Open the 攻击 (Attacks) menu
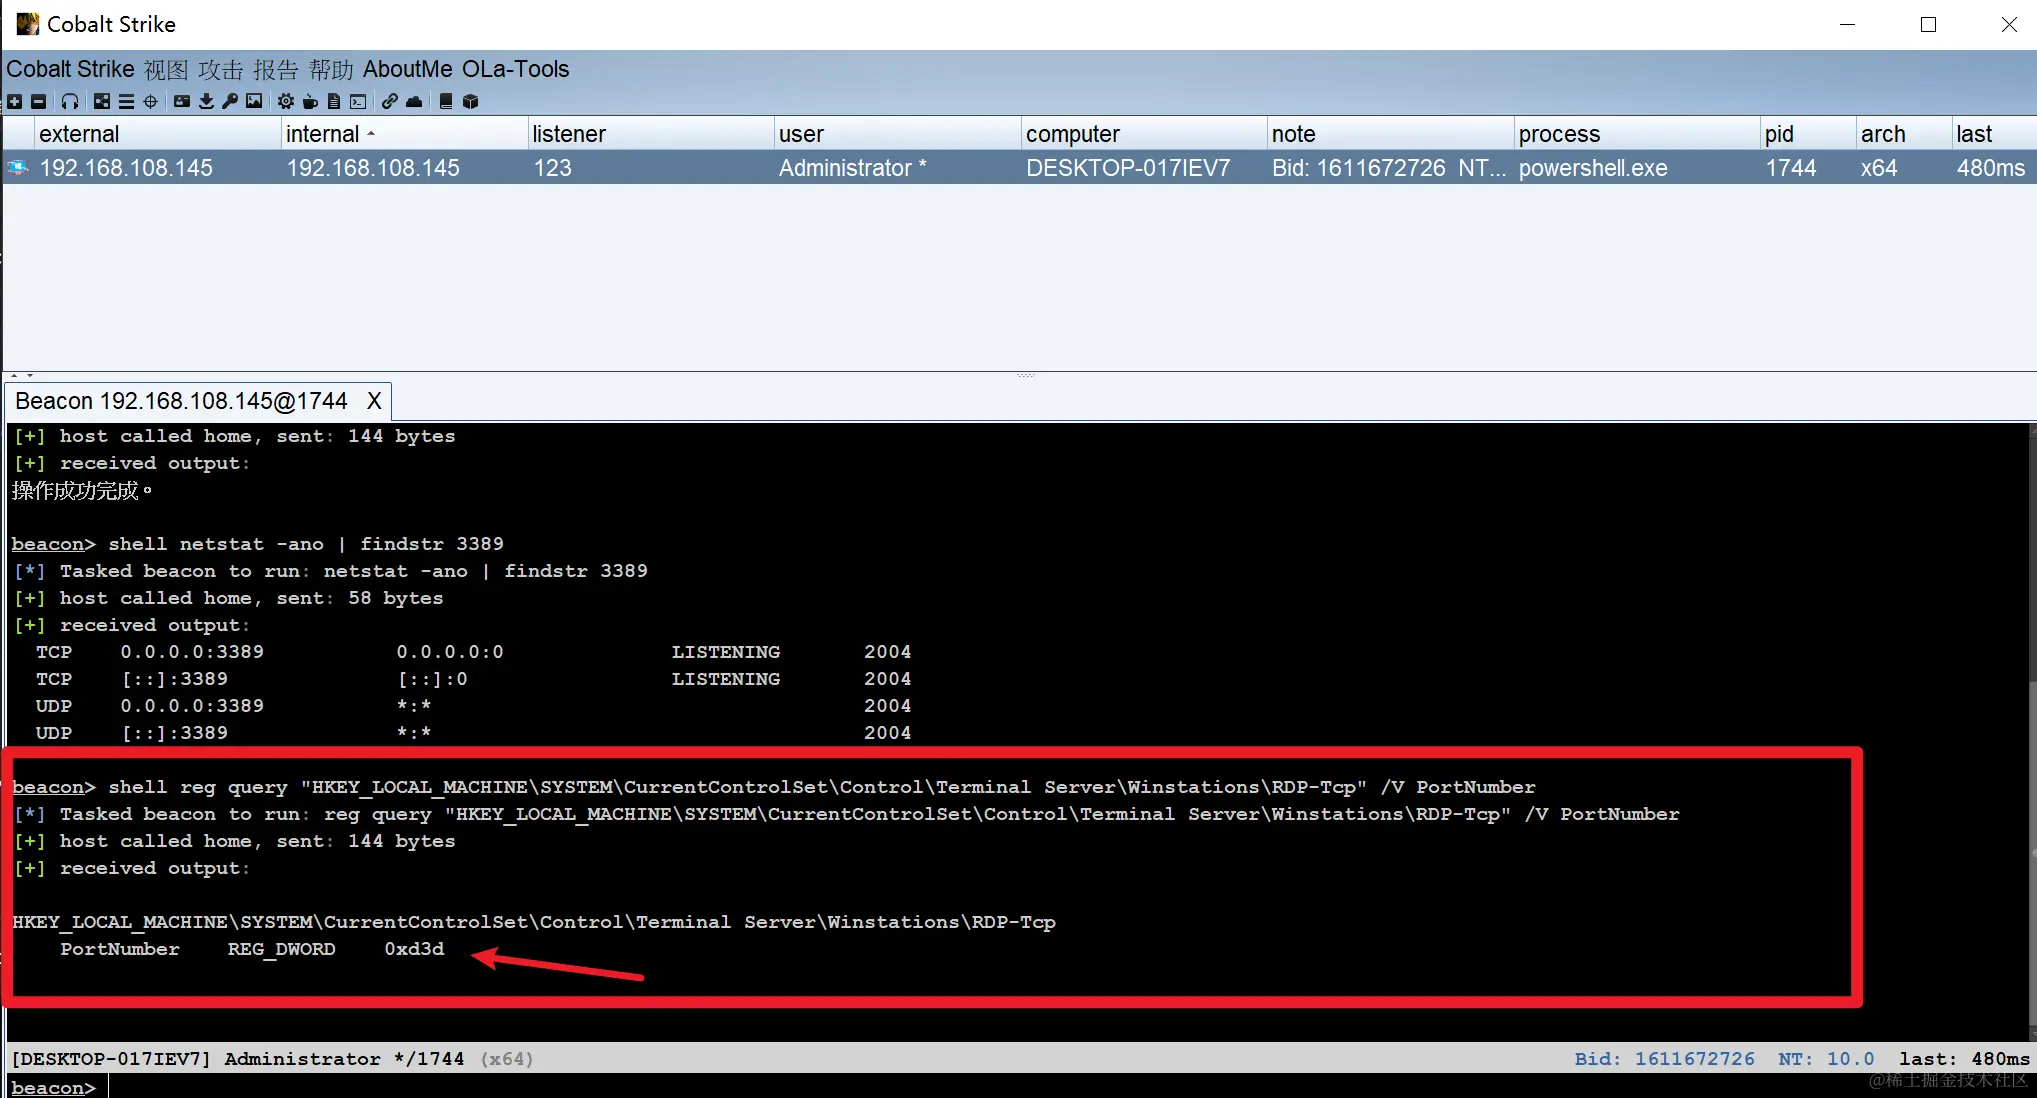This screenshot has height=1098, width=2037. tap(220, 69)
